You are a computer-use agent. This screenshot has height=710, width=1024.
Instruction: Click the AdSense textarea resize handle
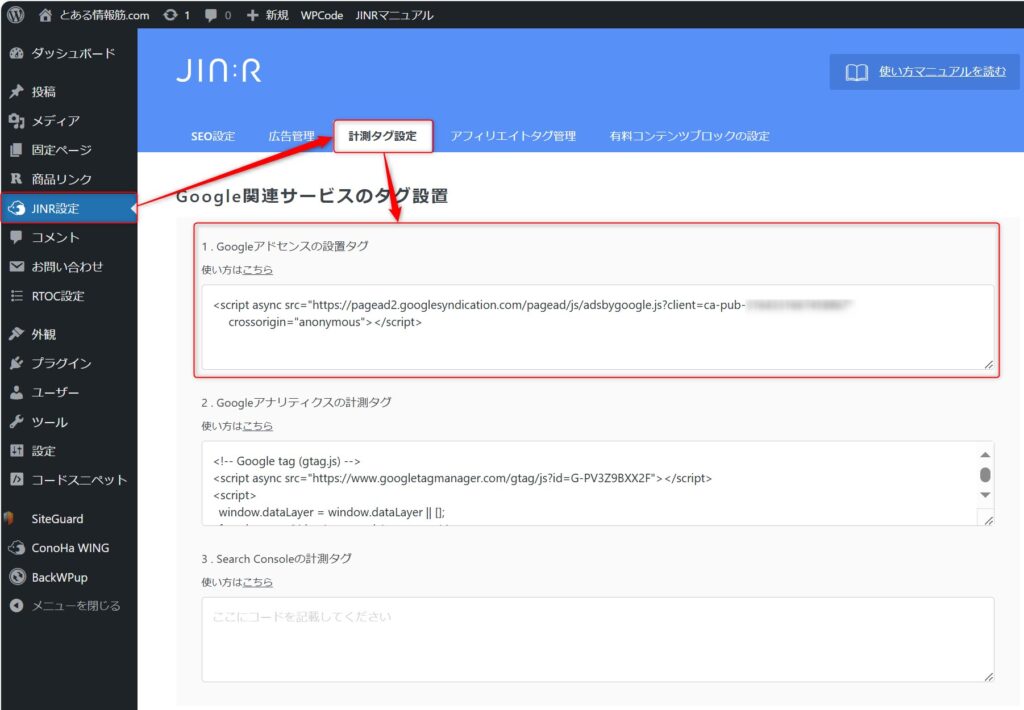(x=989, y=365)
